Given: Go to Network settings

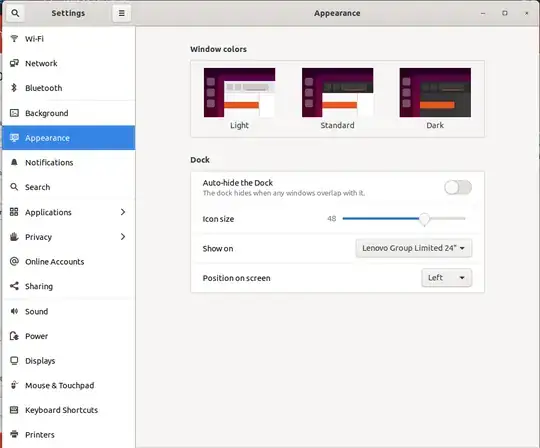Looking at the screenshot, I should click(x=69, y=63).
